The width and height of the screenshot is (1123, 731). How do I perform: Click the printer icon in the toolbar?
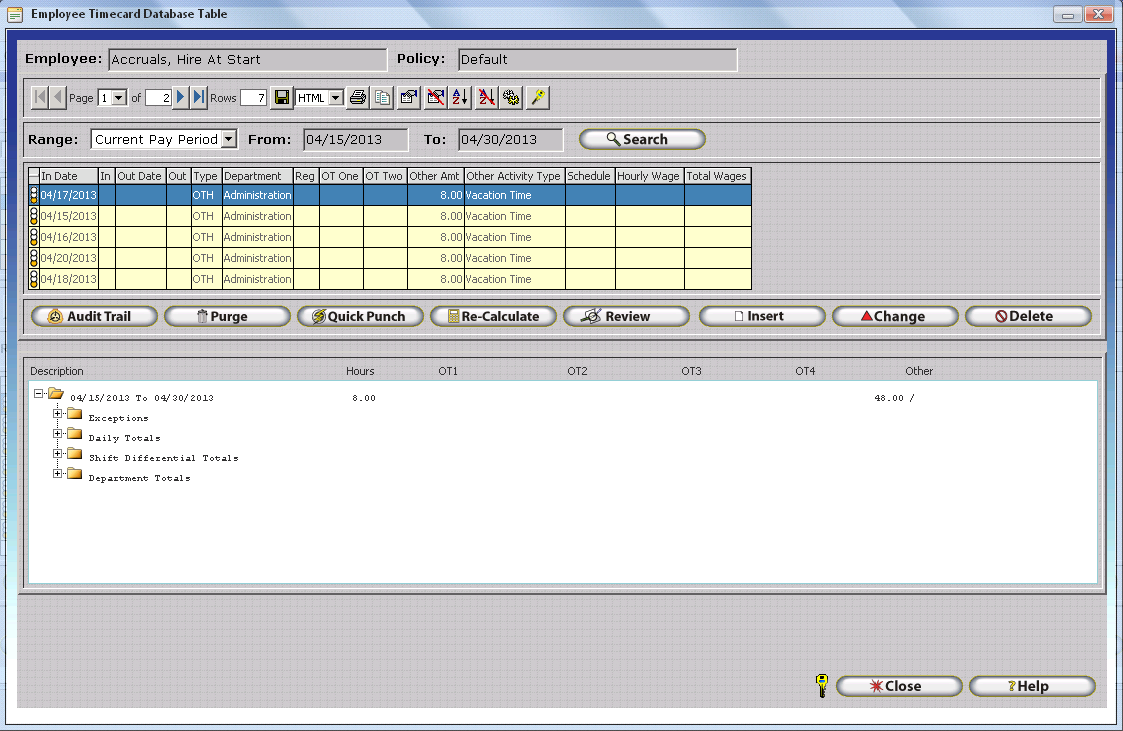[x=357, y=97]
